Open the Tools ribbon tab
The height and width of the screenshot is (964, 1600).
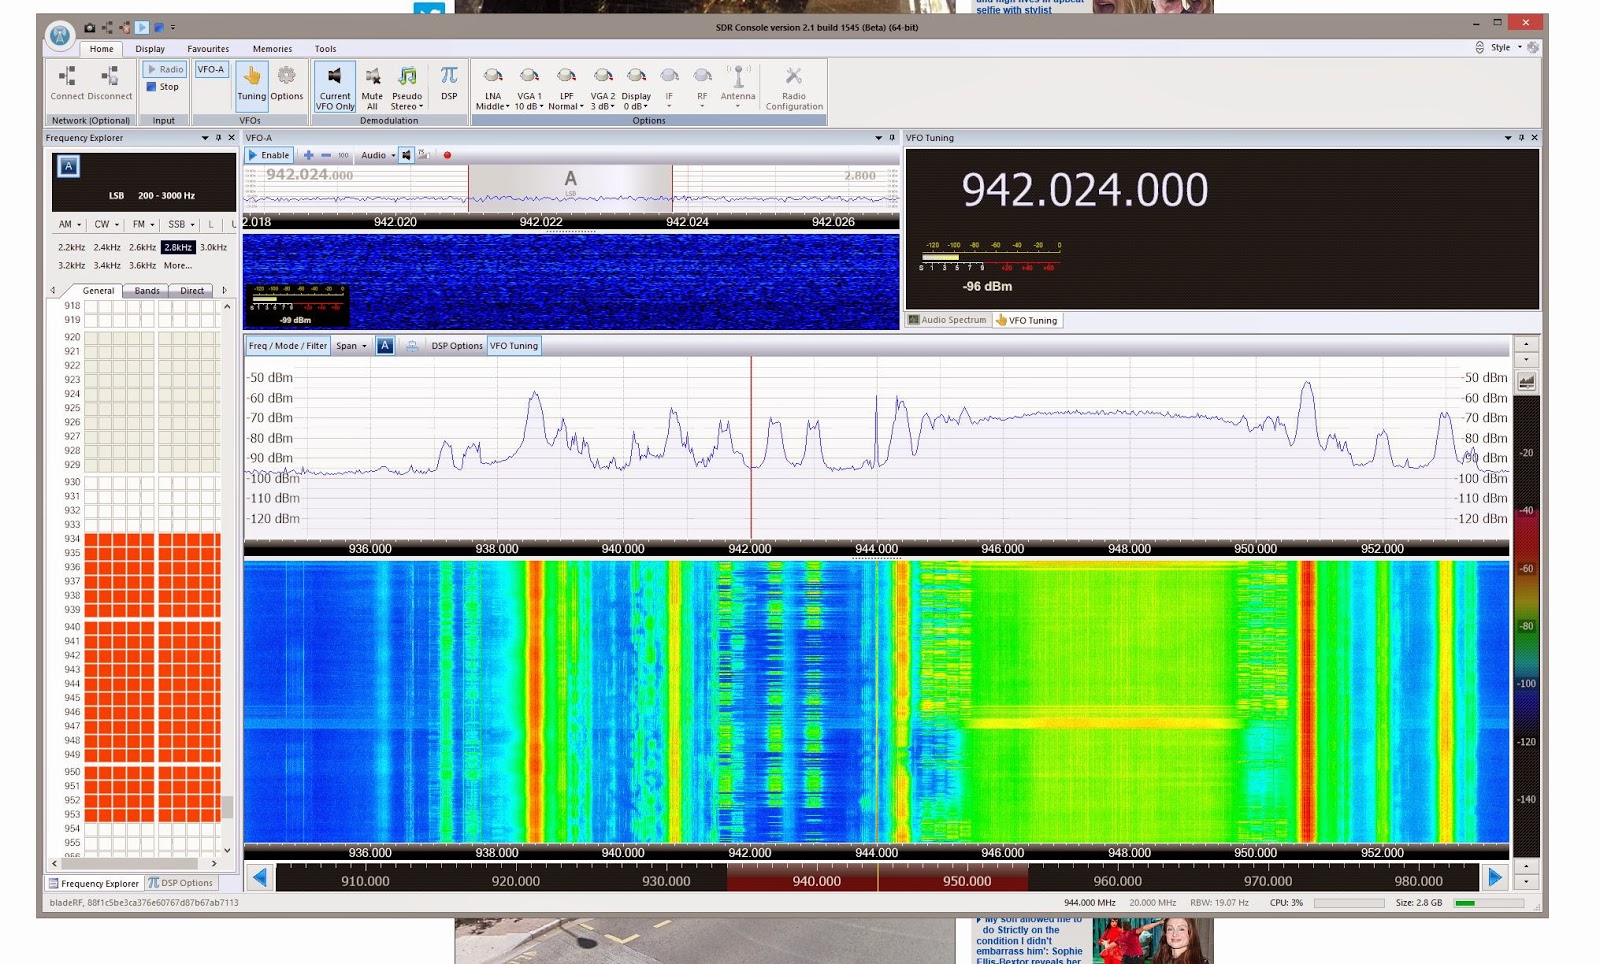pos(326,48)
